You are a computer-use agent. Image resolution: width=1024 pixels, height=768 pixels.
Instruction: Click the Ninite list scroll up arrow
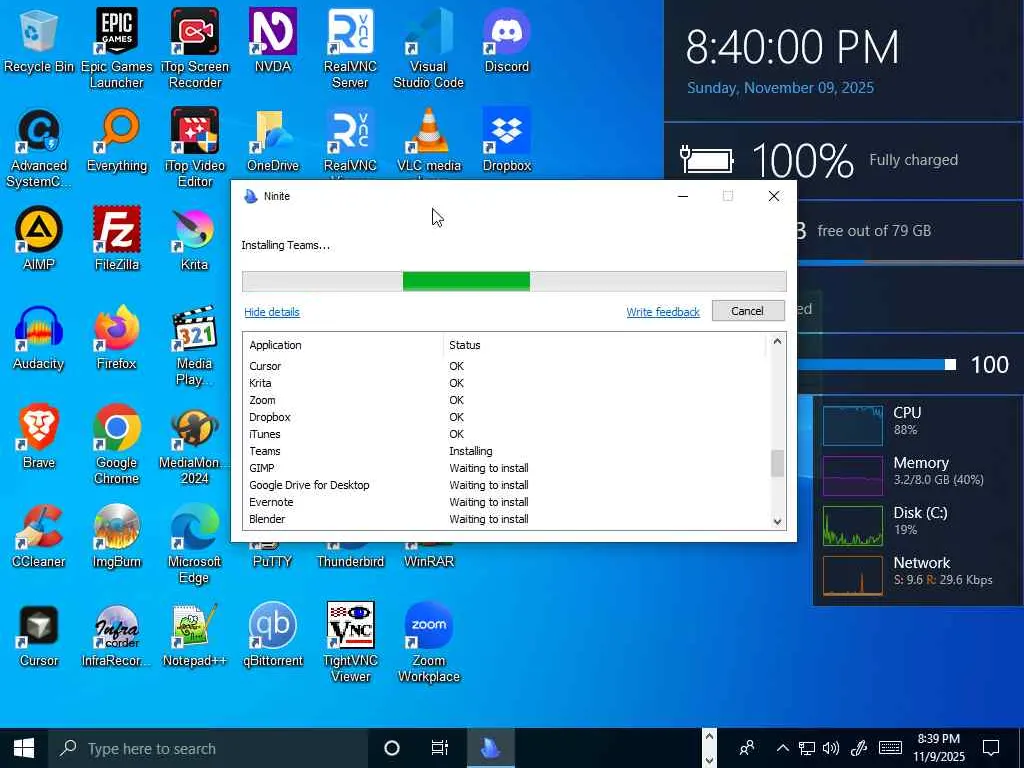pyautogui.click(x=777, y=341)
